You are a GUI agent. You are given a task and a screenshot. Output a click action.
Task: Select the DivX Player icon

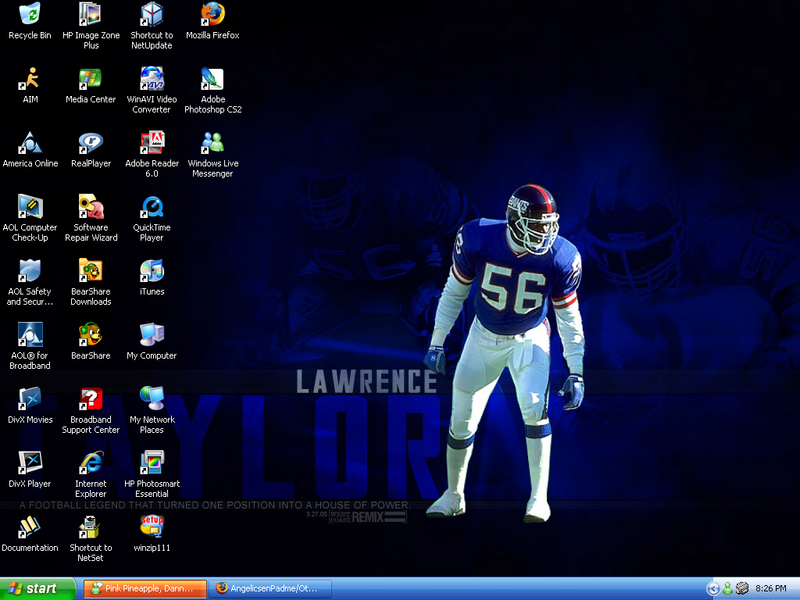coord(30,463)
